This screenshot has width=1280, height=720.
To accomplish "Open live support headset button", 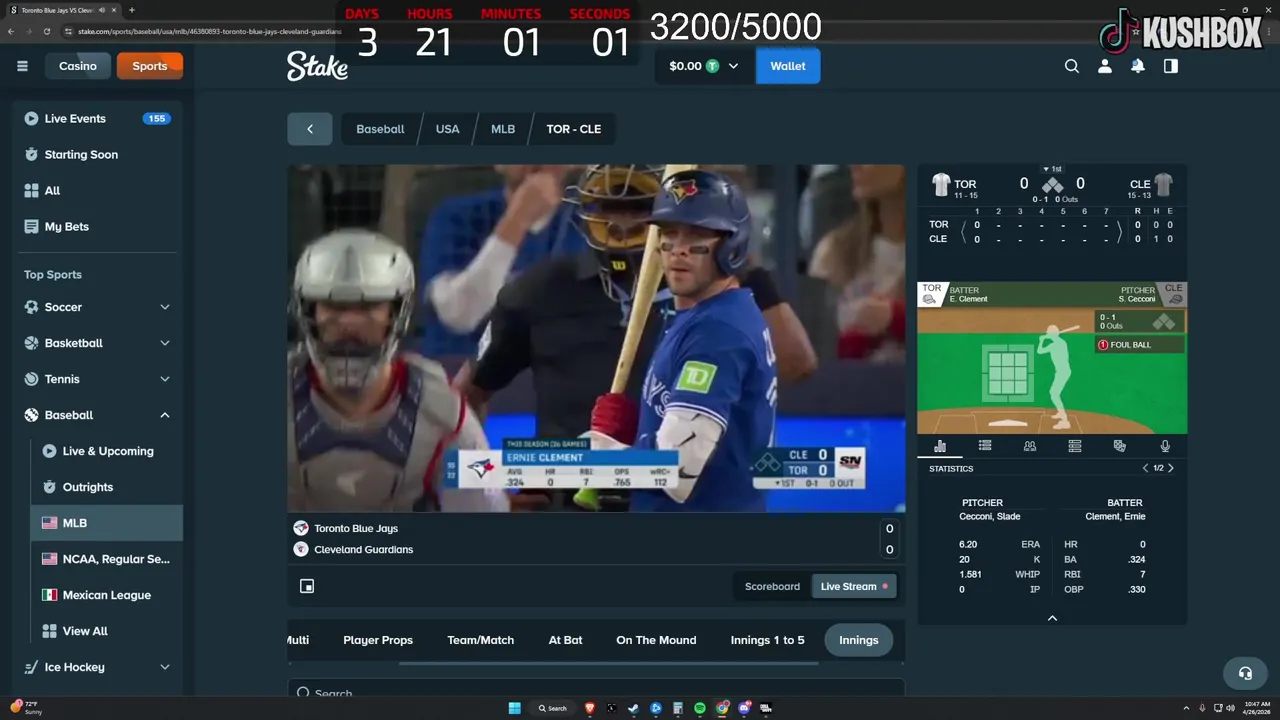I will coord(1245,673).
